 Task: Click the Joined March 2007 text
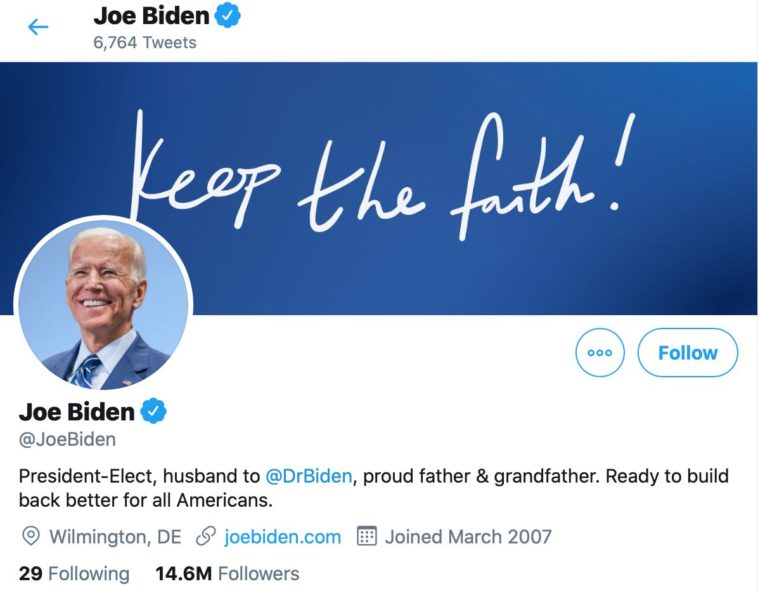[x=468, y=537]
